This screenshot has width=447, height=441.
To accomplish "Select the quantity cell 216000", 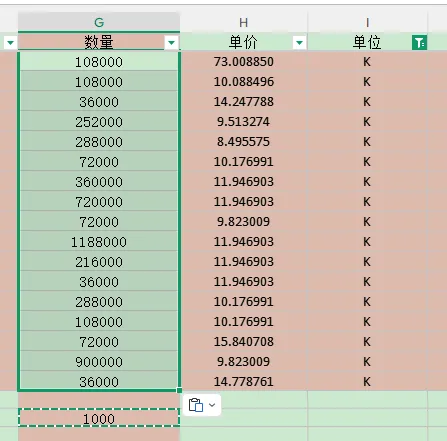I will pyautogui.click(x=99, y=262).
